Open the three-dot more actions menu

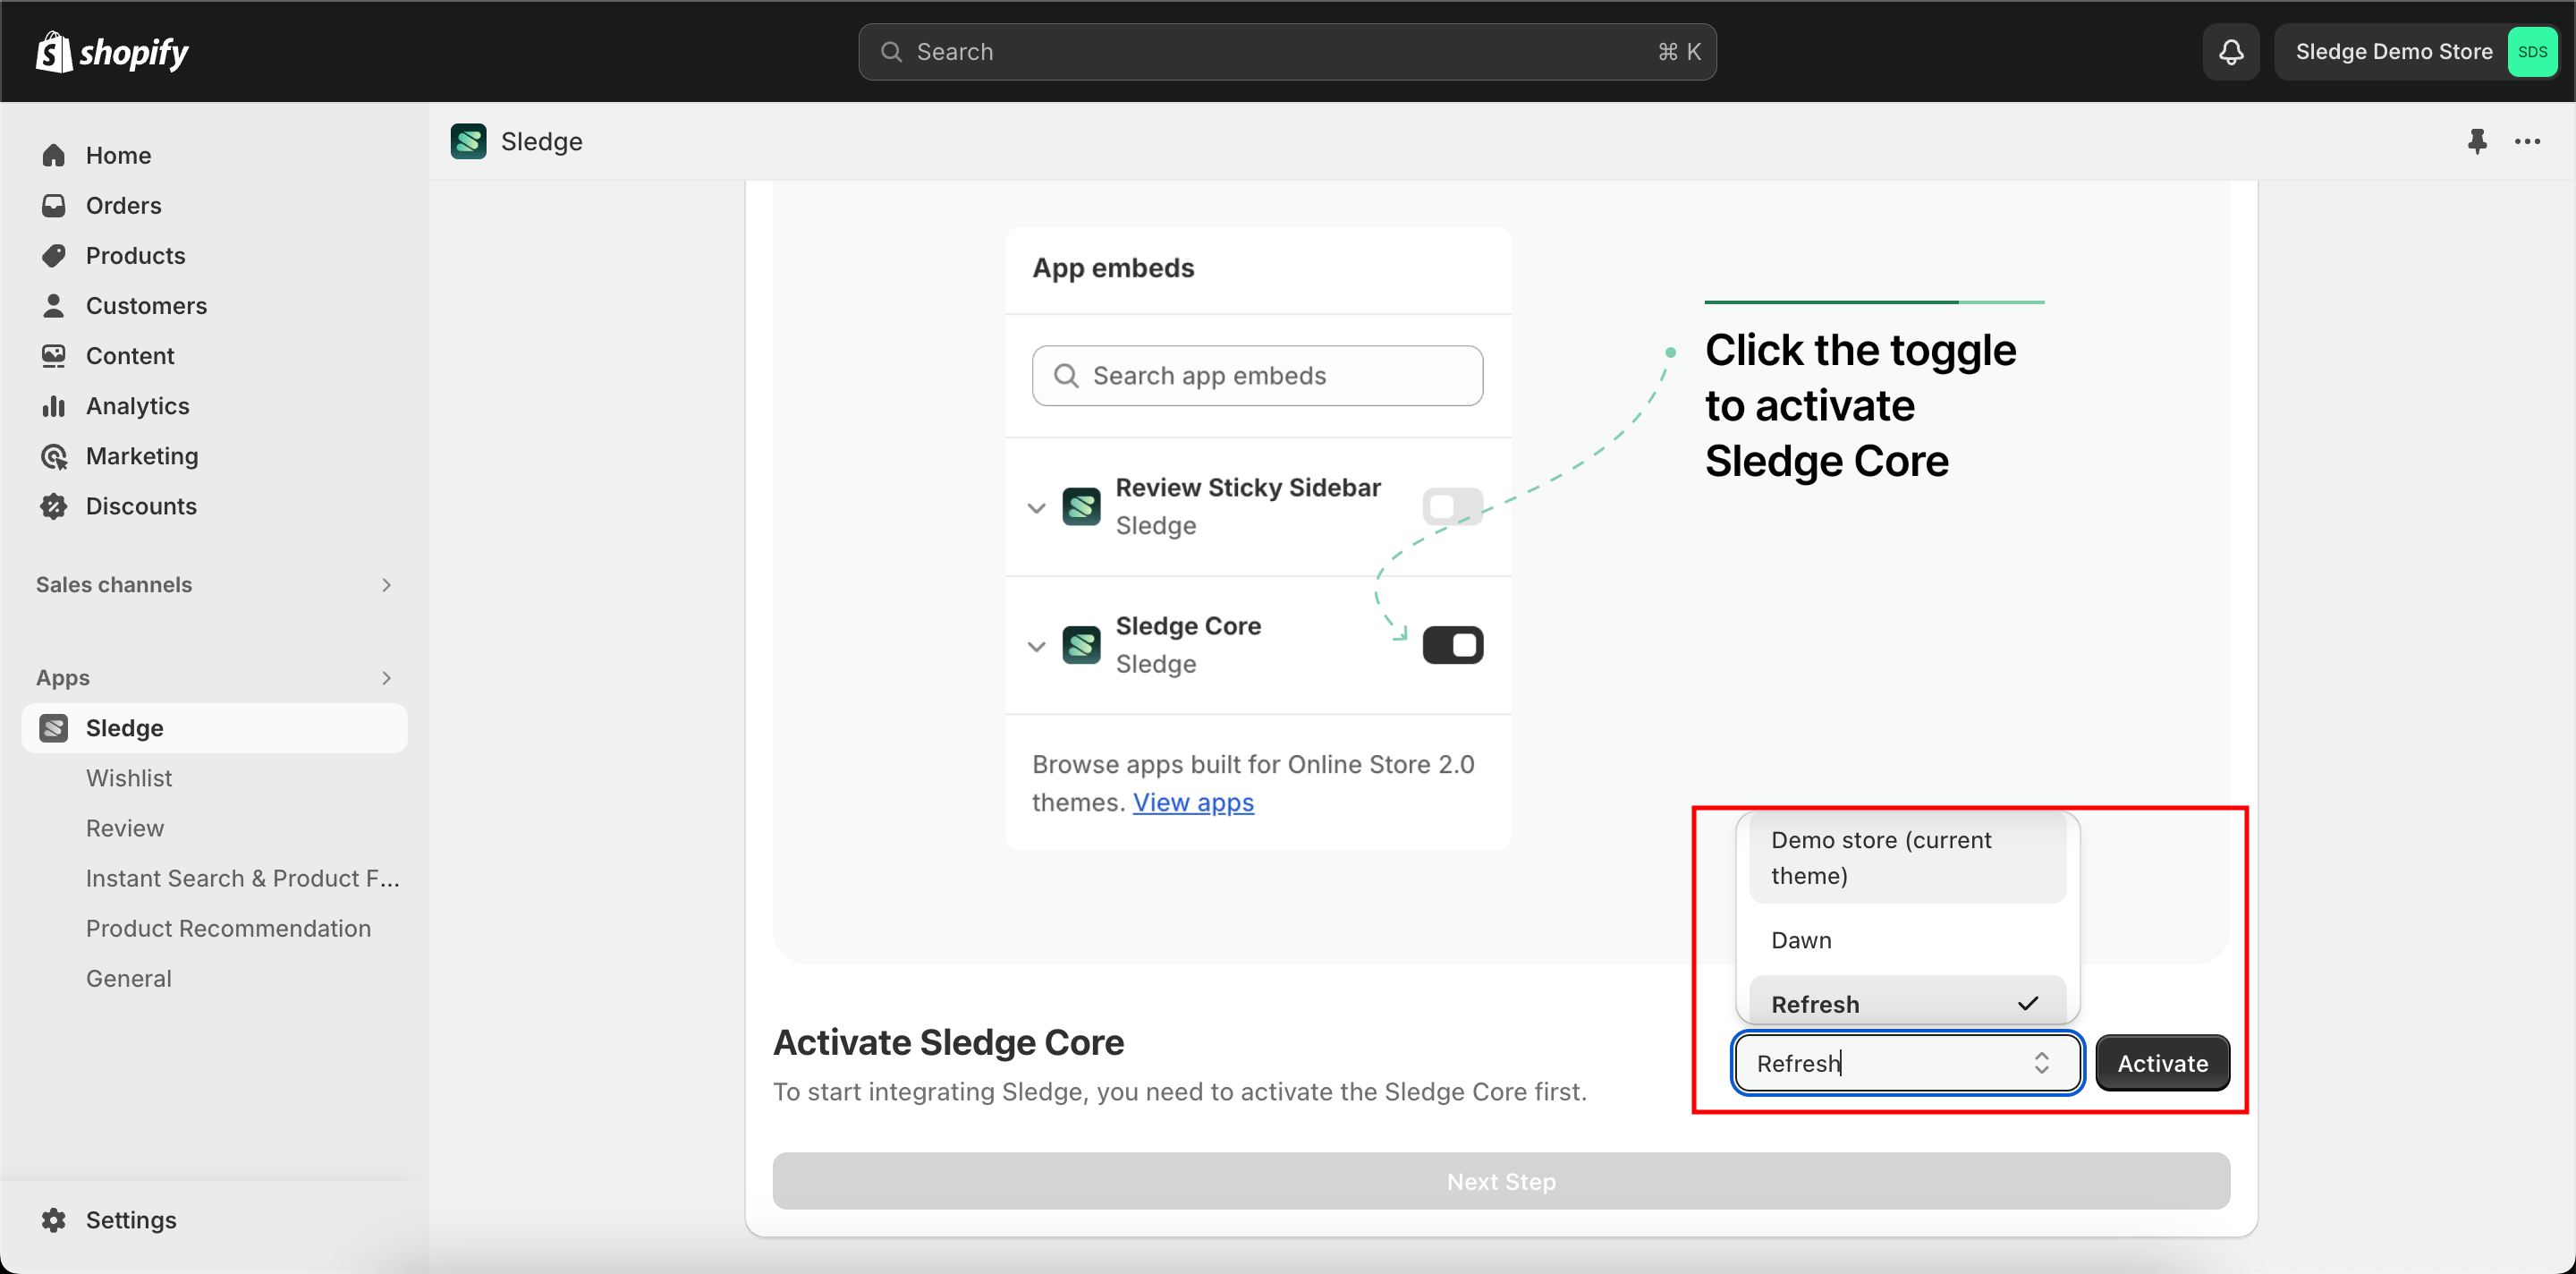[x=2527, y=141]
